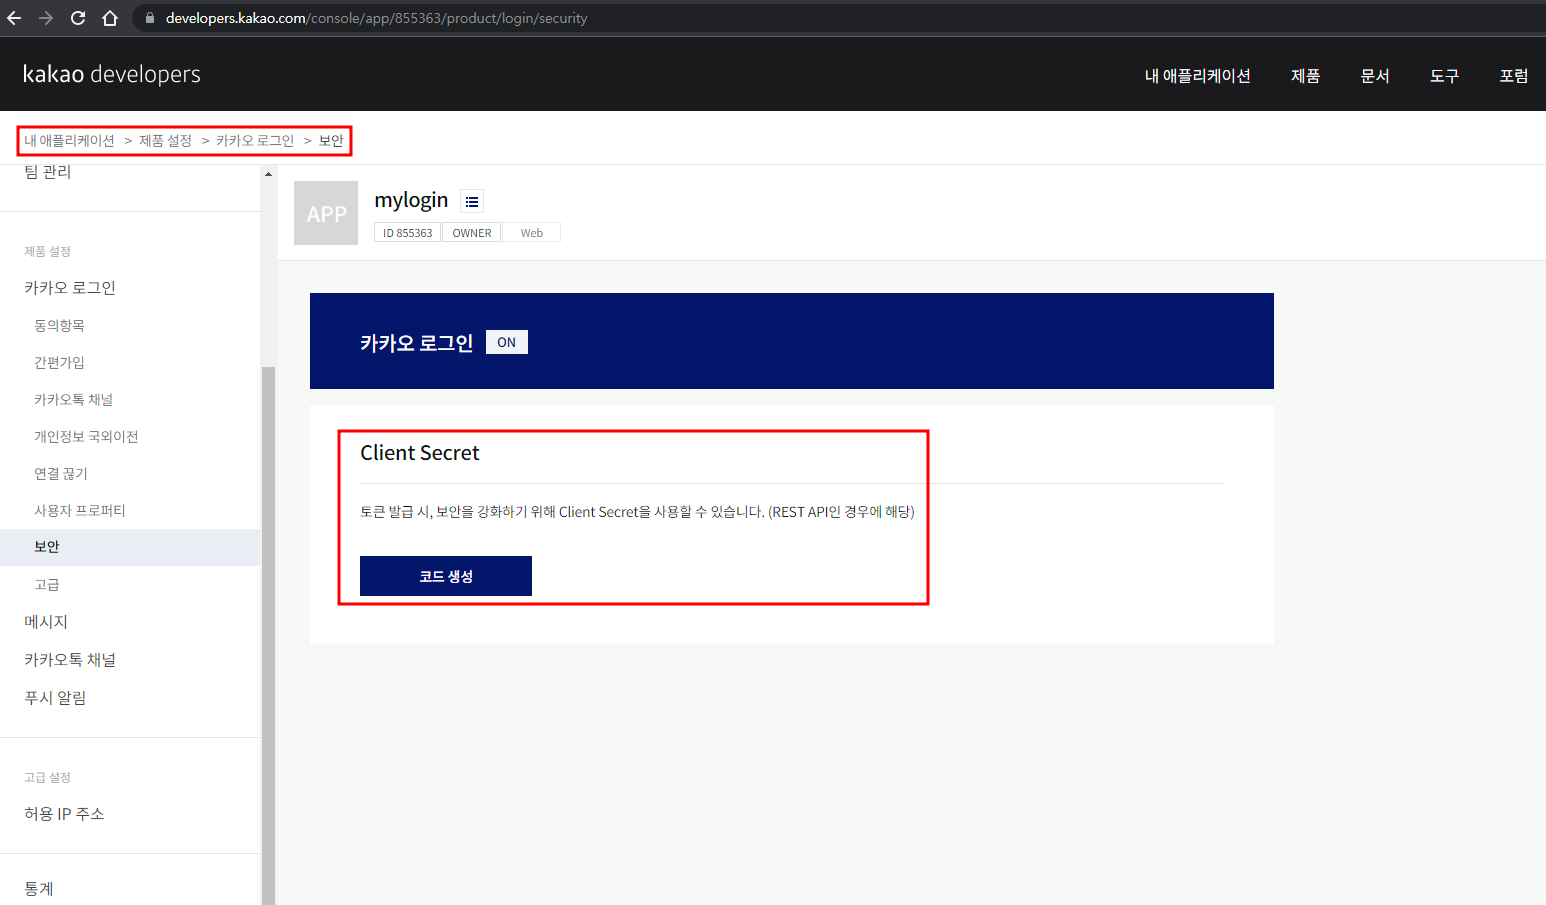Open 카카오톡 채널 sub-item under 카카오 로그인

tap(73, 400)
